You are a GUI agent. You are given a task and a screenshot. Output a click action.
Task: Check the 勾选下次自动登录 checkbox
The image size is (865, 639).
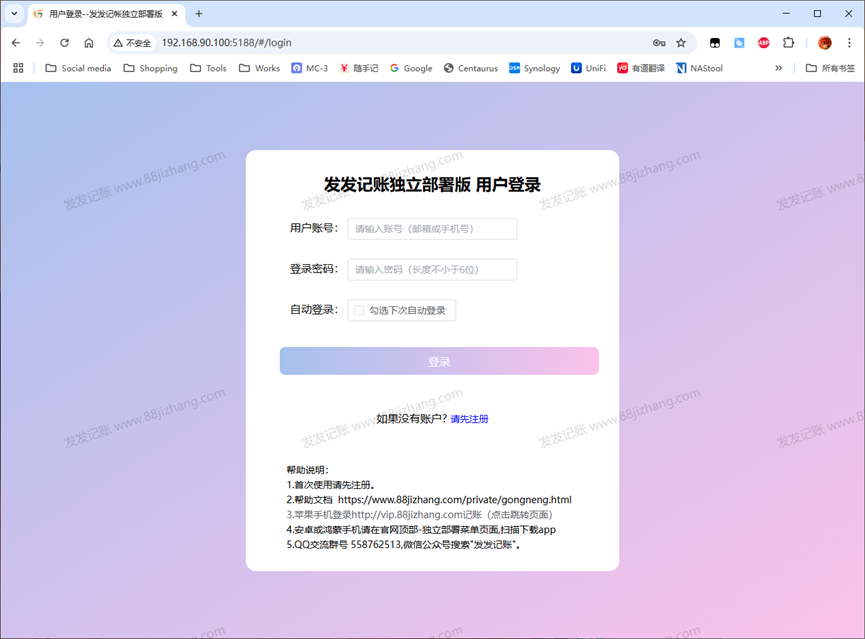pos(359,310)
